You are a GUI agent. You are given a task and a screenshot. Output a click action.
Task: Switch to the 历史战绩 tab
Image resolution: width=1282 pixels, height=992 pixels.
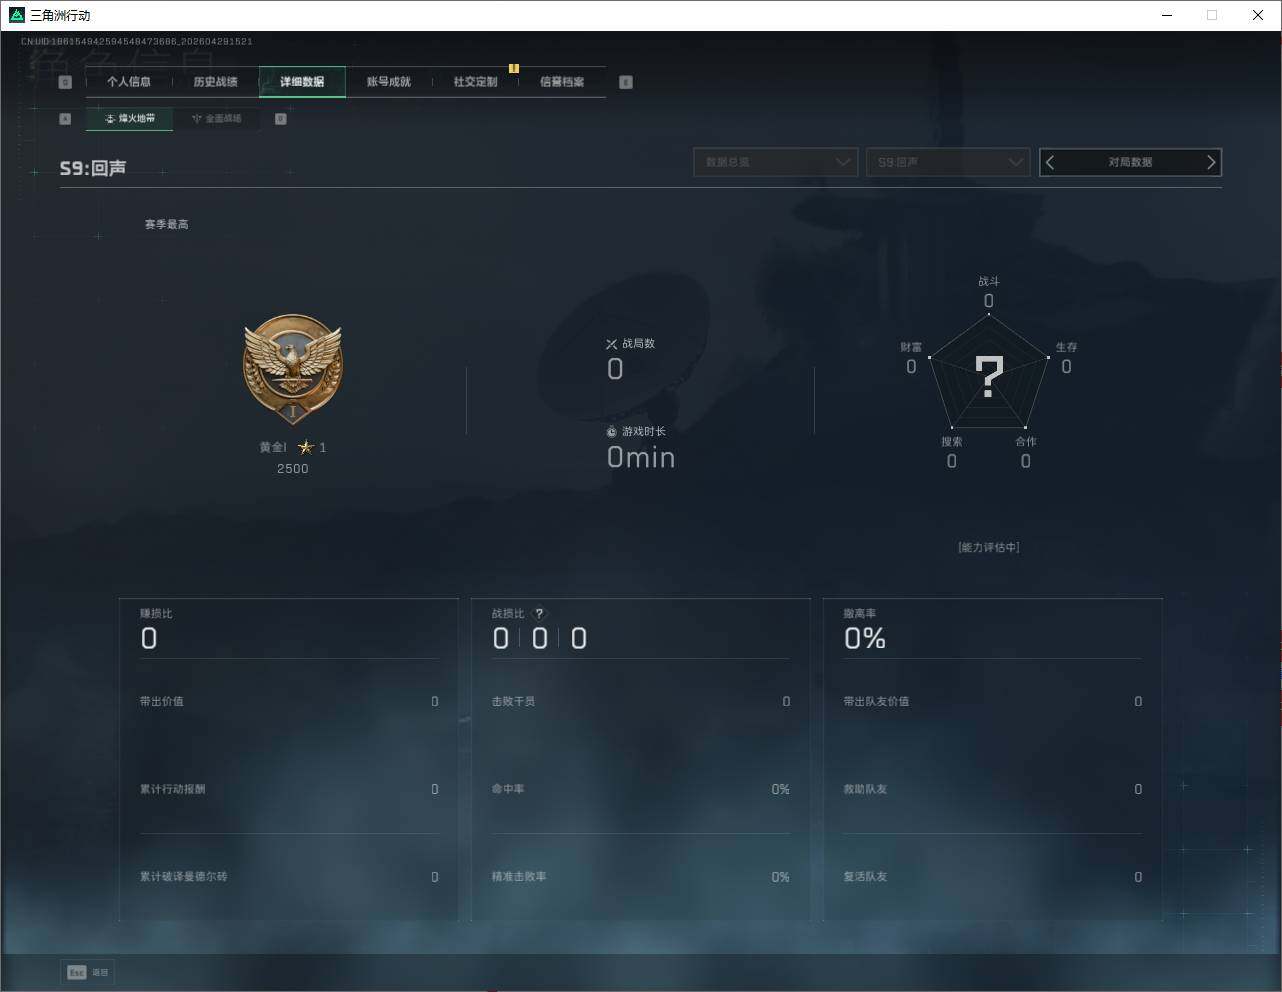point(215,82)
